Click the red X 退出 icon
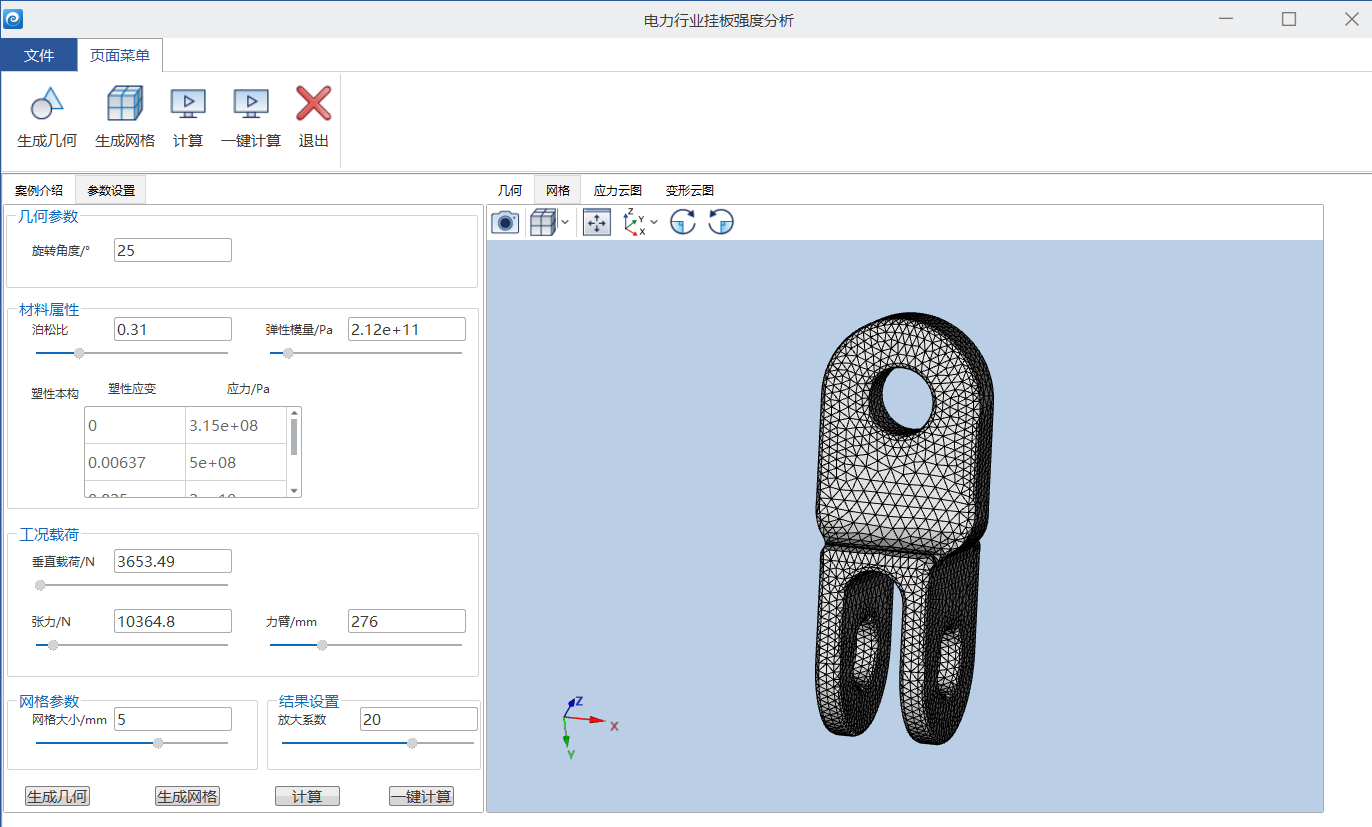Image resolution: width=1372 pixels, height=827 pixels. click(x=314, y=103)
